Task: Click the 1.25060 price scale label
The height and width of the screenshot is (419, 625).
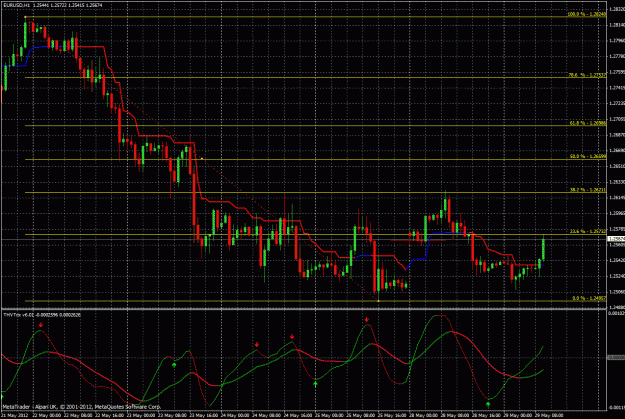Action: tap(617, 291)
